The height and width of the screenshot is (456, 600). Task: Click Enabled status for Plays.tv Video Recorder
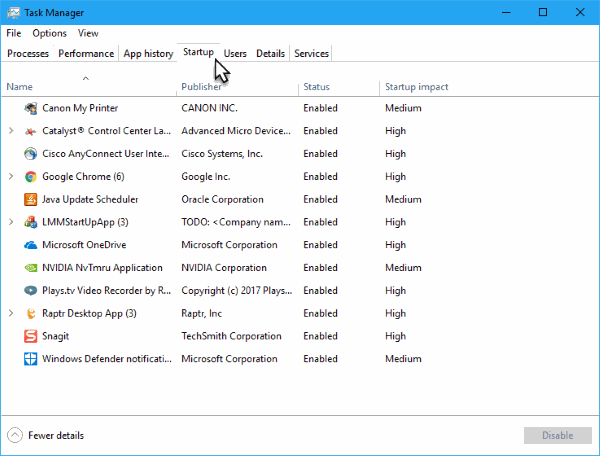(320, 291)
